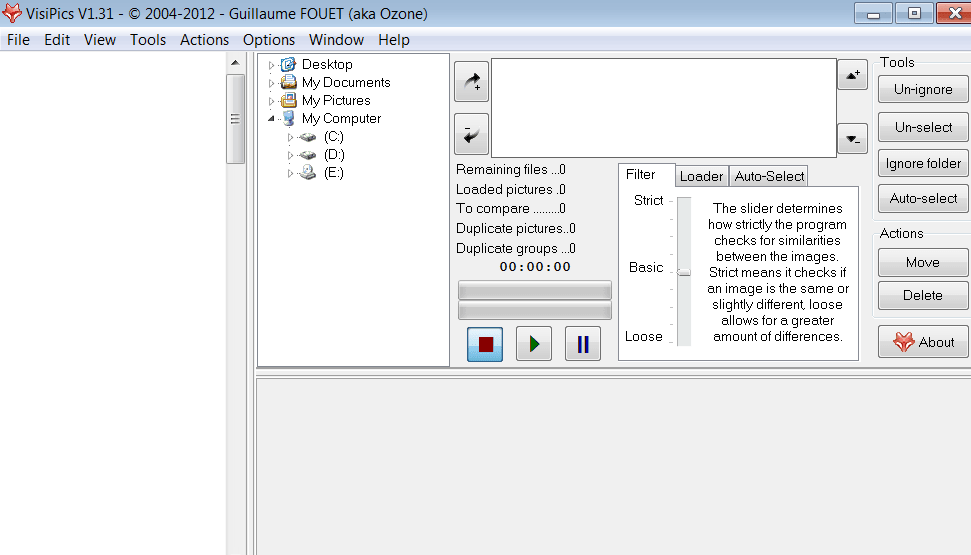This screenshot has width=971, height=555.
Task: Pause the scan with blue pause button
Action: [x=583, y=344]
